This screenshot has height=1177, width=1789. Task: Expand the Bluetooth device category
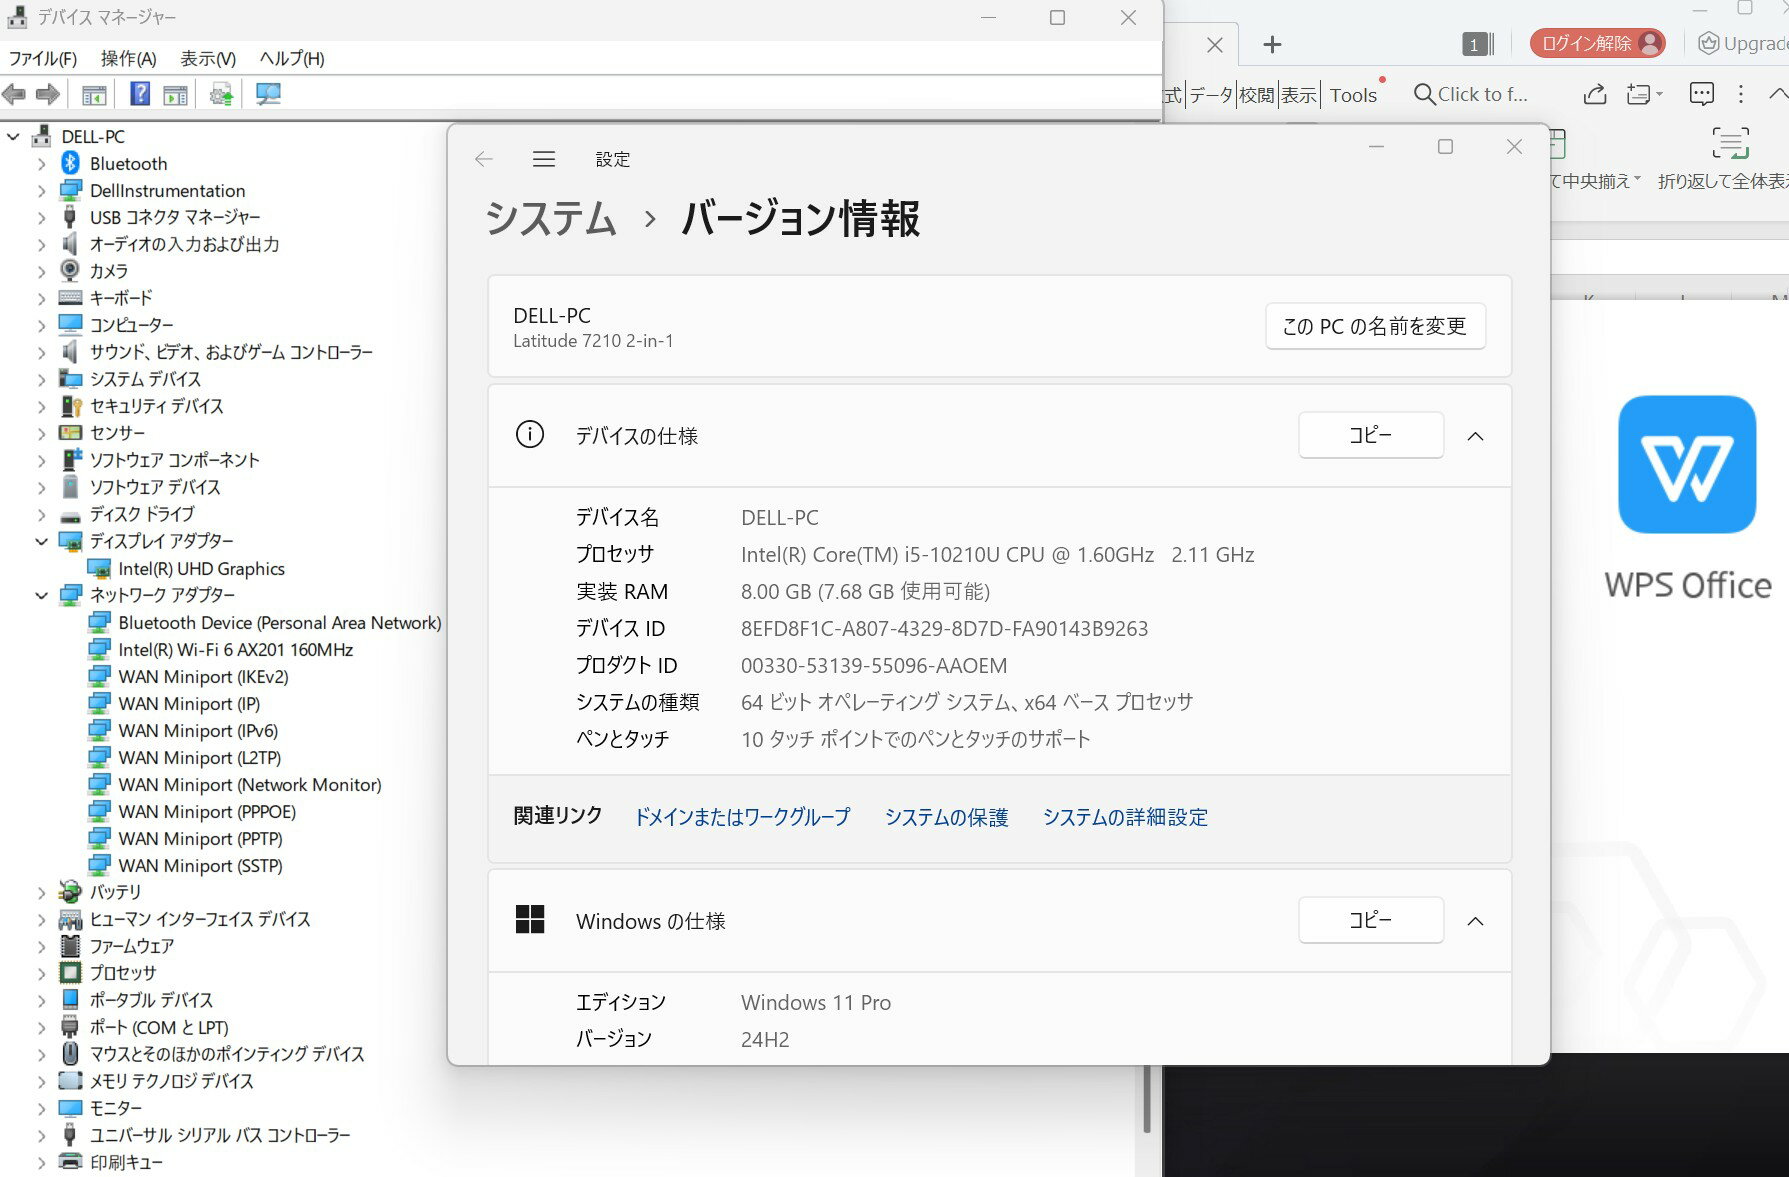pyautogui.click(x=41, y=163)
